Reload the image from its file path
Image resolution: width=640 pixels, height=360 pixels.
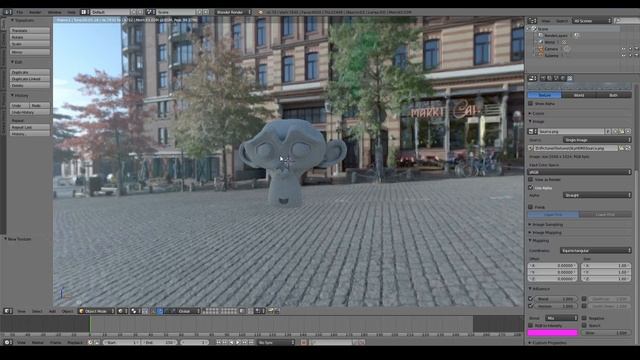click(628, 148)
